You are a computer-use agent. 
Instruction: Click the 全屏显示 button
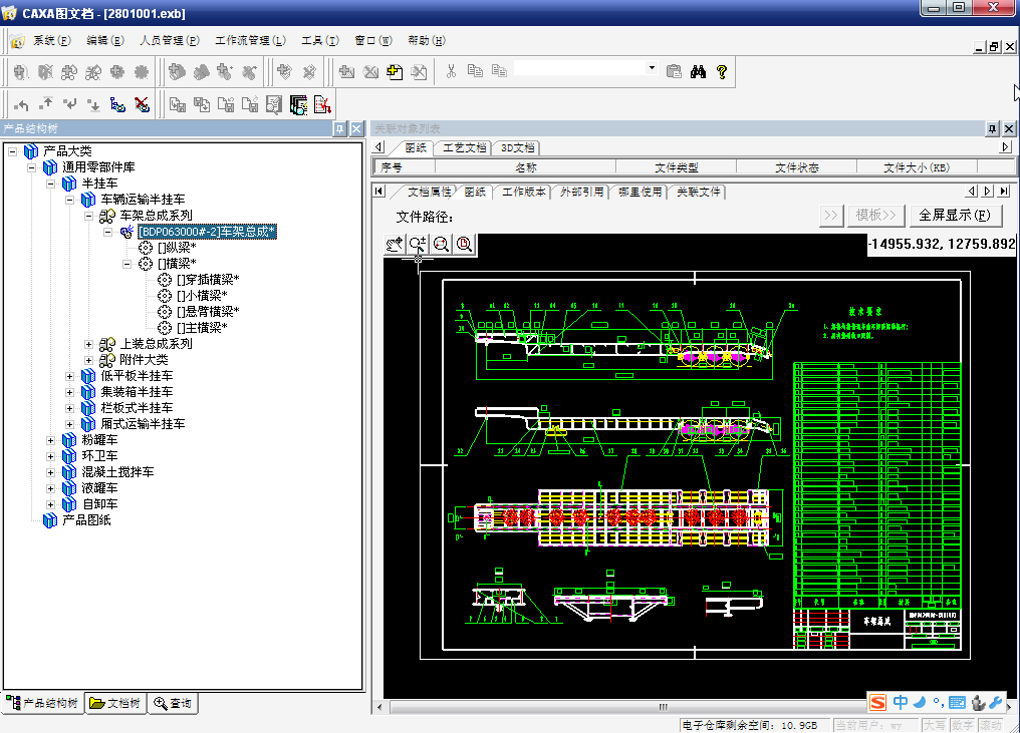click(x=954, y=215)
